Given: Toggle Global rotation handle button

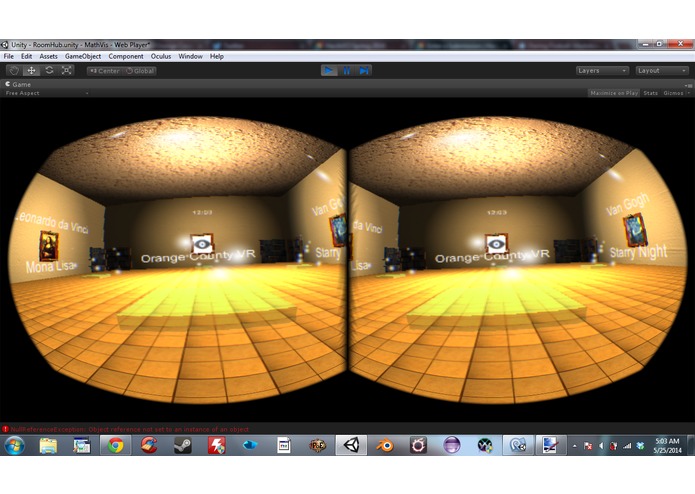Looking at the screenshot, I should tap(139, 71).
